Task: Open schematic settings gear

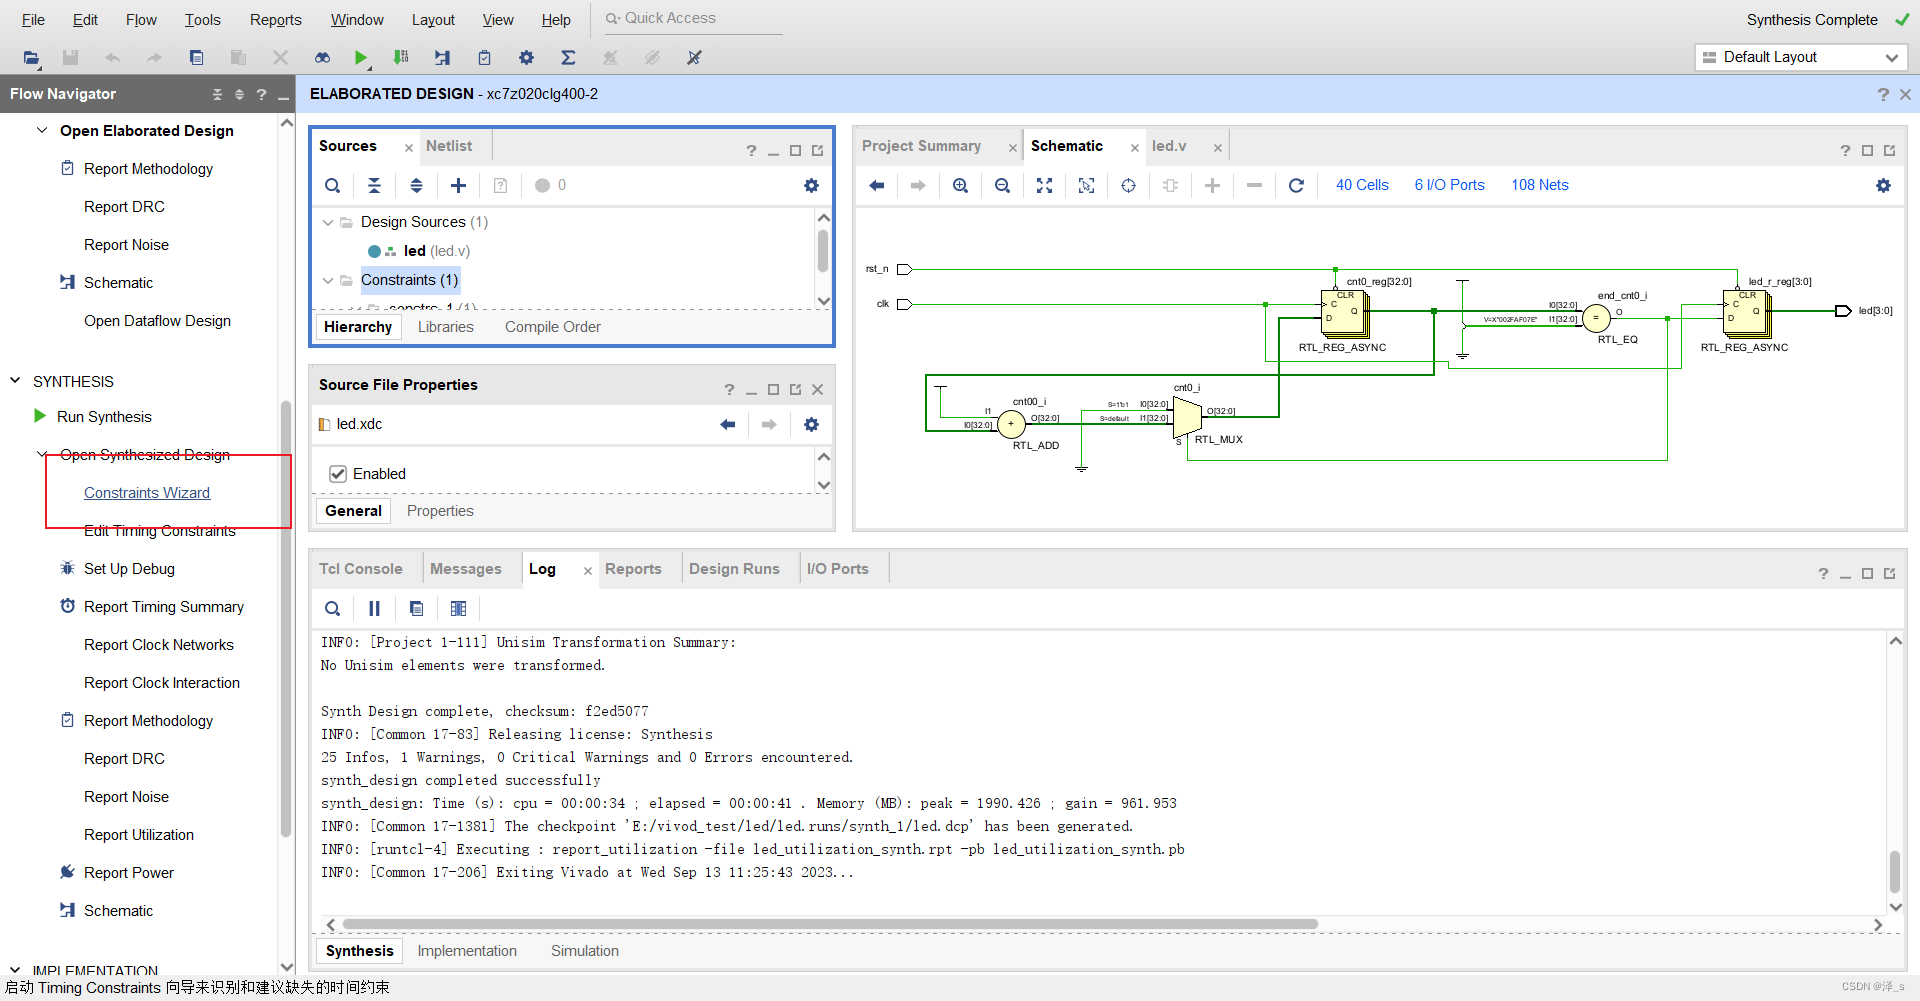Action: [1883, 185]
